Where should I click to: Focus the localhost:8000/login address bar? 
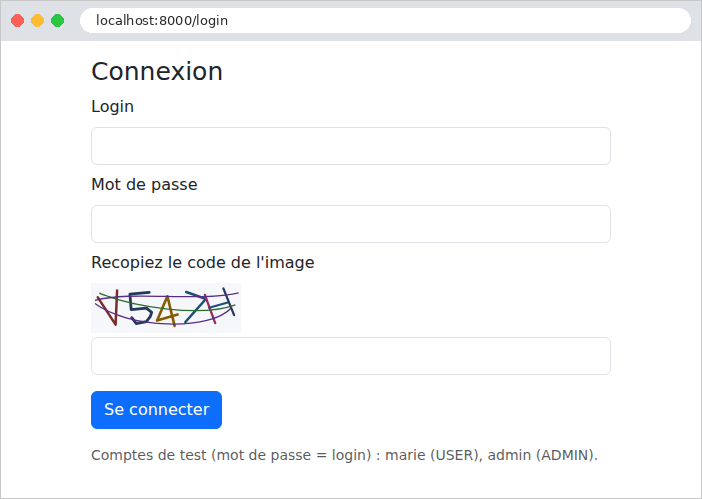[385, 21]
